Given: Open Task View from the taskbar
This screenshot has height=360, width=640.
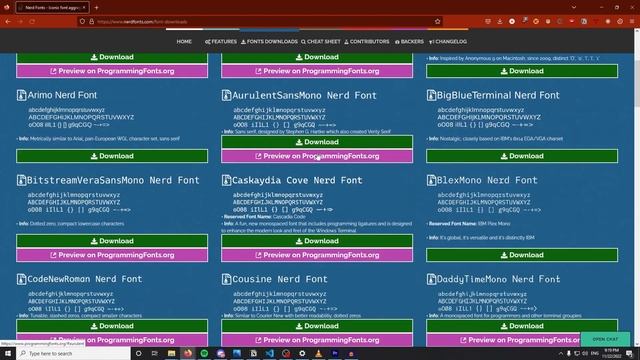Looking at the screenshot, I should [155, 353].
